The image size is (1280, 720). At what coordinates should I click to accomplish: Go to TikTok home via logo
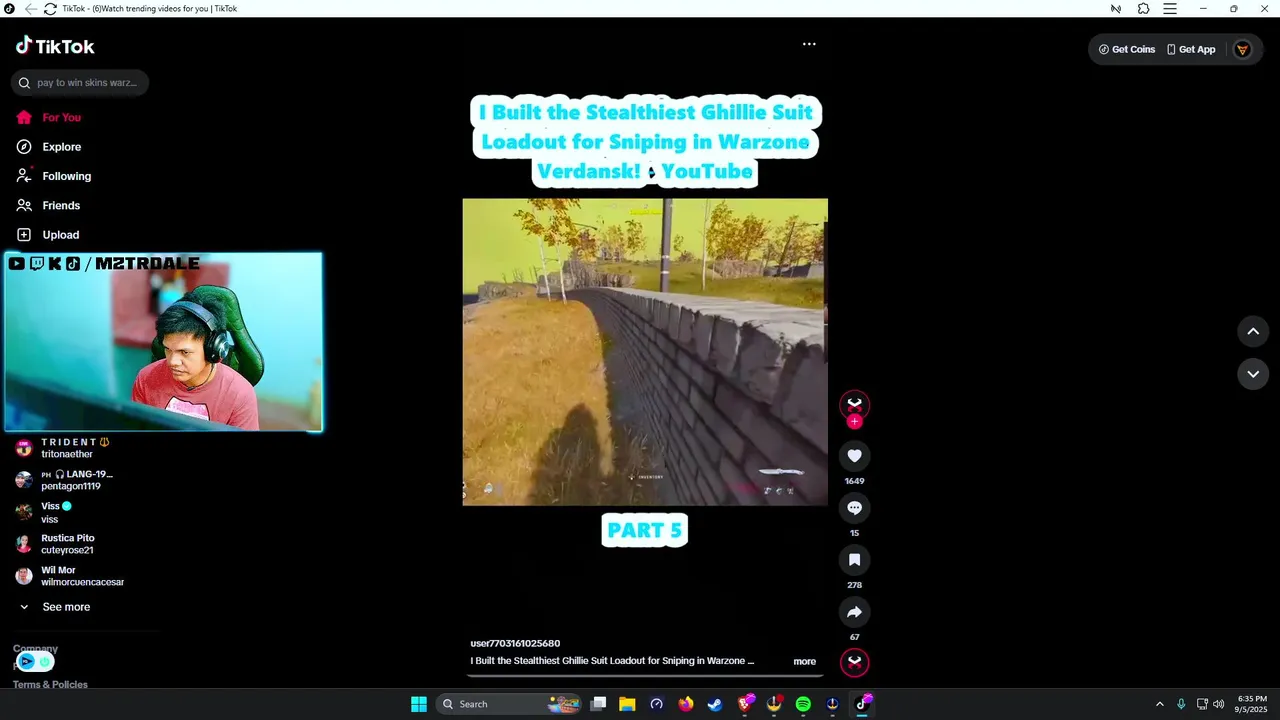[55, 46]
